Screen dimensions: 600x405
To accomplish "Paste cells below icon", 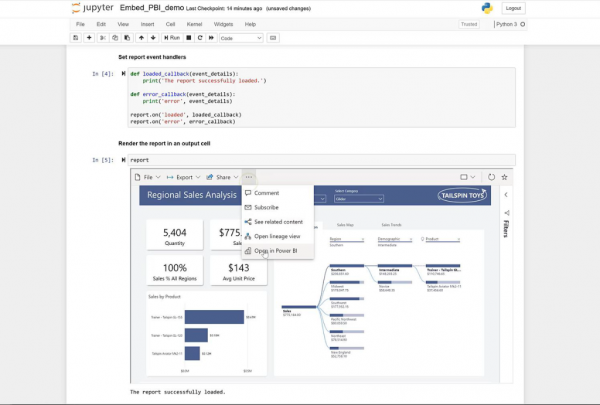I will click(x=127, y=38).
